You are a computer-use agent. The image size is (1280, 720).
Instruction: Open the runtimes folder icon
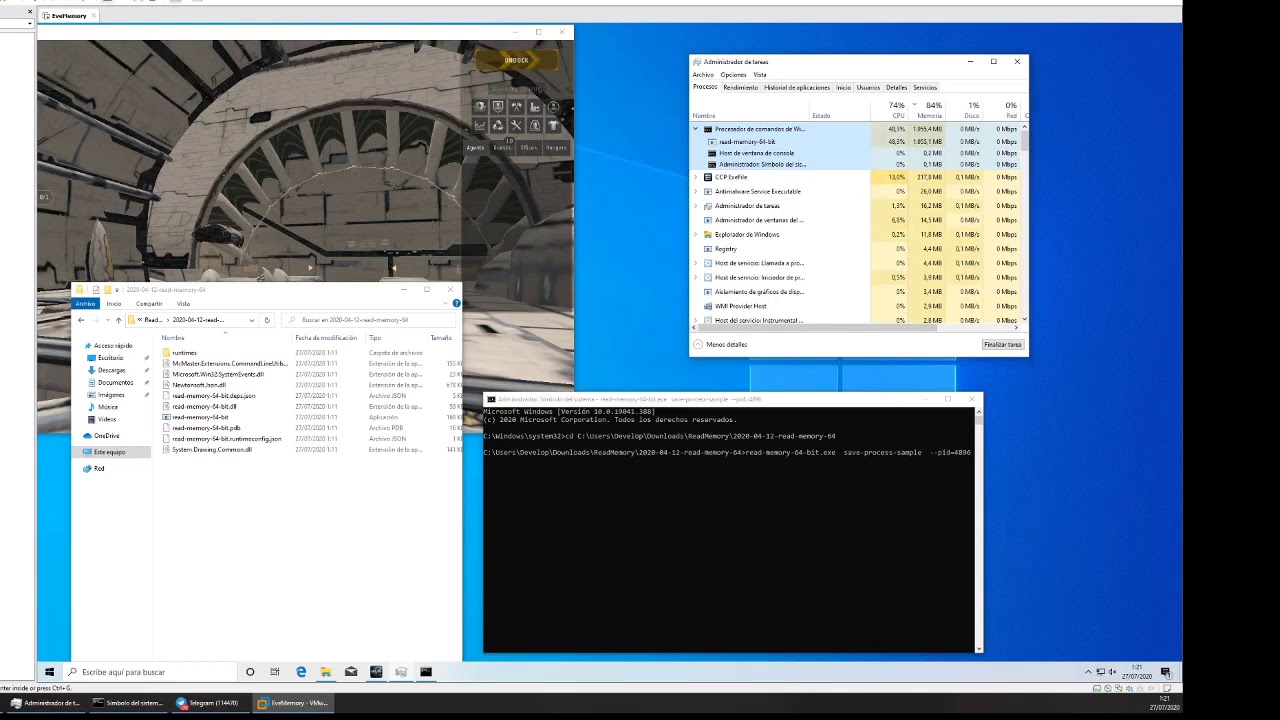click(166, 353)
